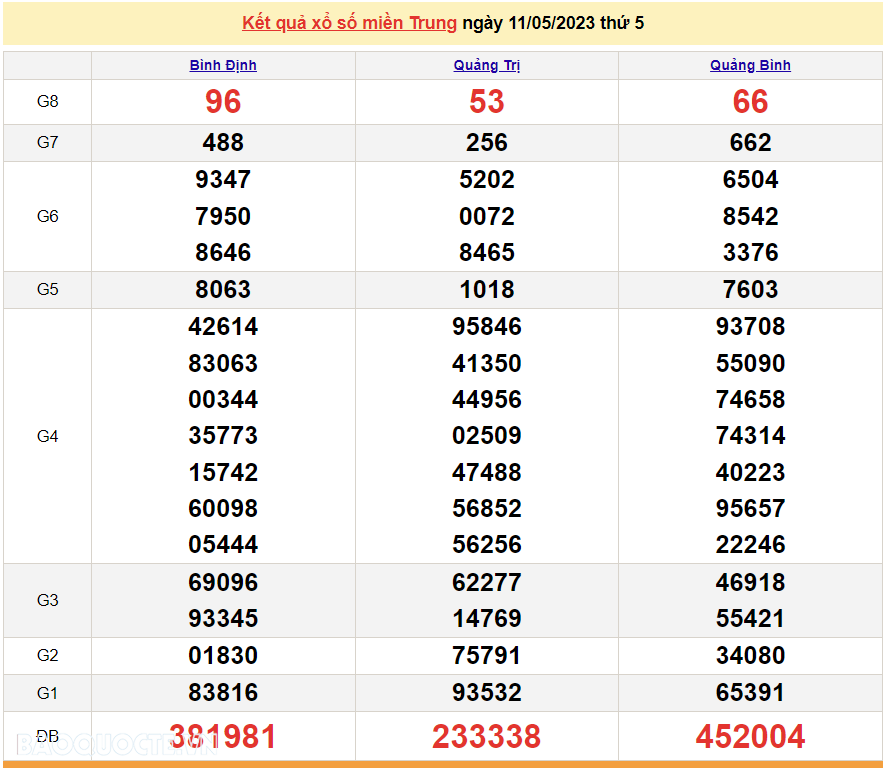
Task: Click the G4 row label
Action: (x=48, y=436)
